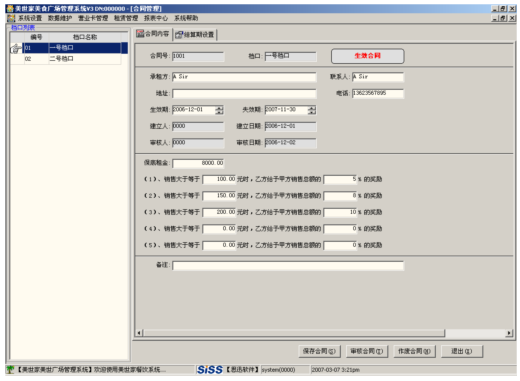
Task: Click the 合同号 field showing 1001
Action: [198, 56]
